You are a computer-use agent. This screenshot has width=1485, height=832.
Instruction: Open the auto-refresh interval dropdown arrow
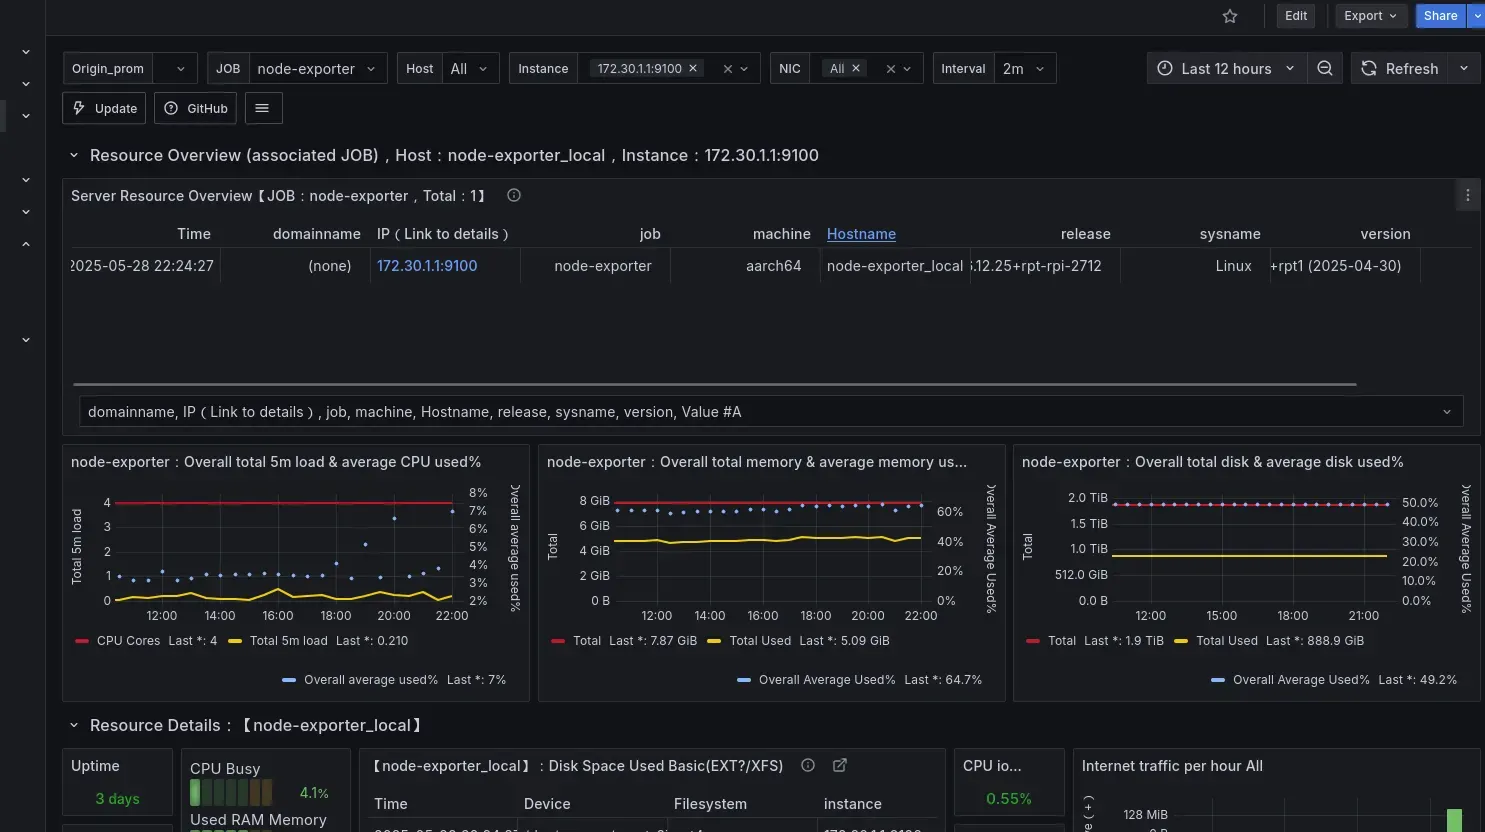1464,68
